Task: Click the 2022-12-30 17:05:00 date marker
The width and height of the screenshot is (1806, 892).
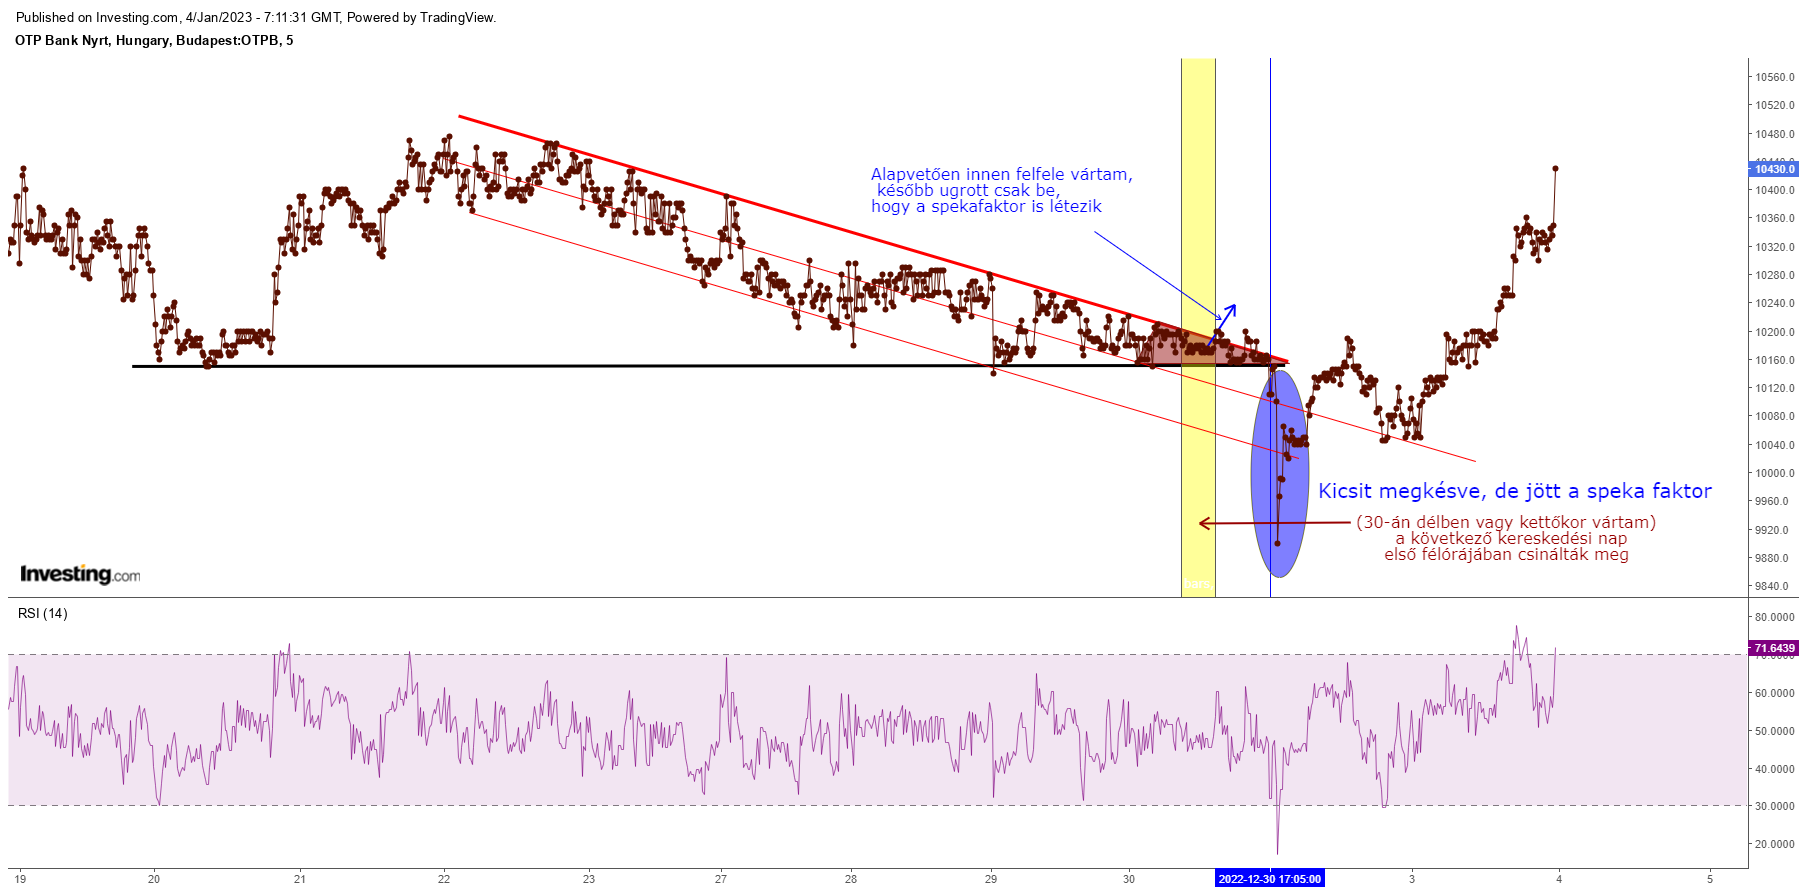Action: point(1269,879)
